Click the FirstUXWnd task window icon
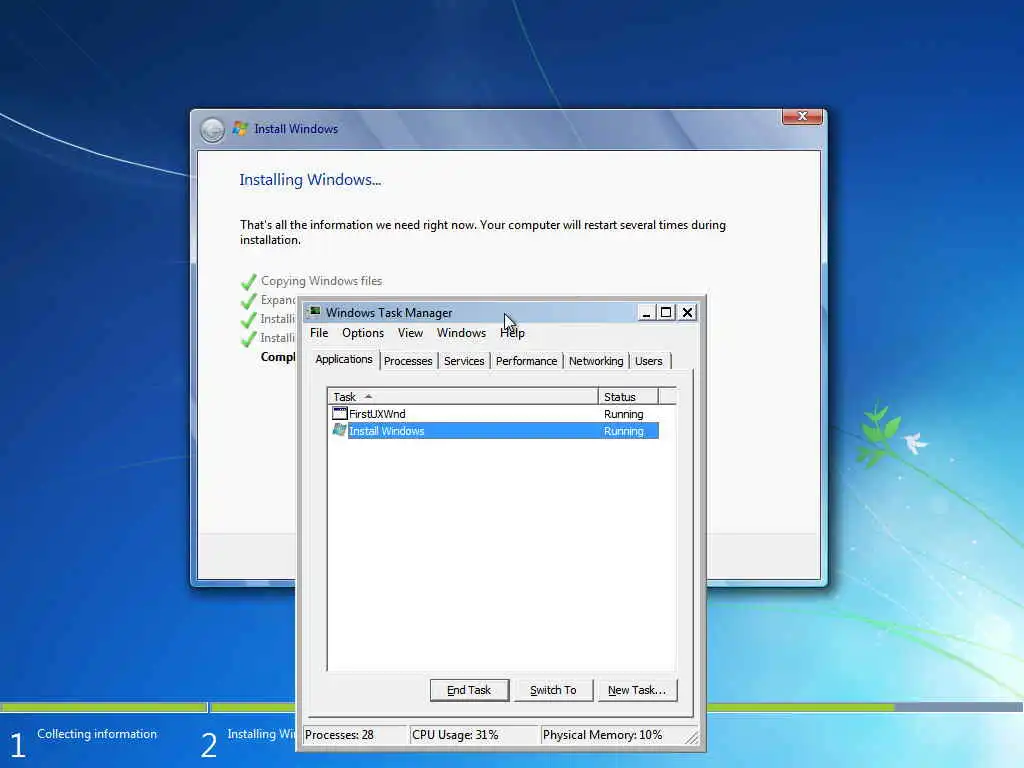The width and height of the screenshot is (1024, 768). (x=340, y=413)
